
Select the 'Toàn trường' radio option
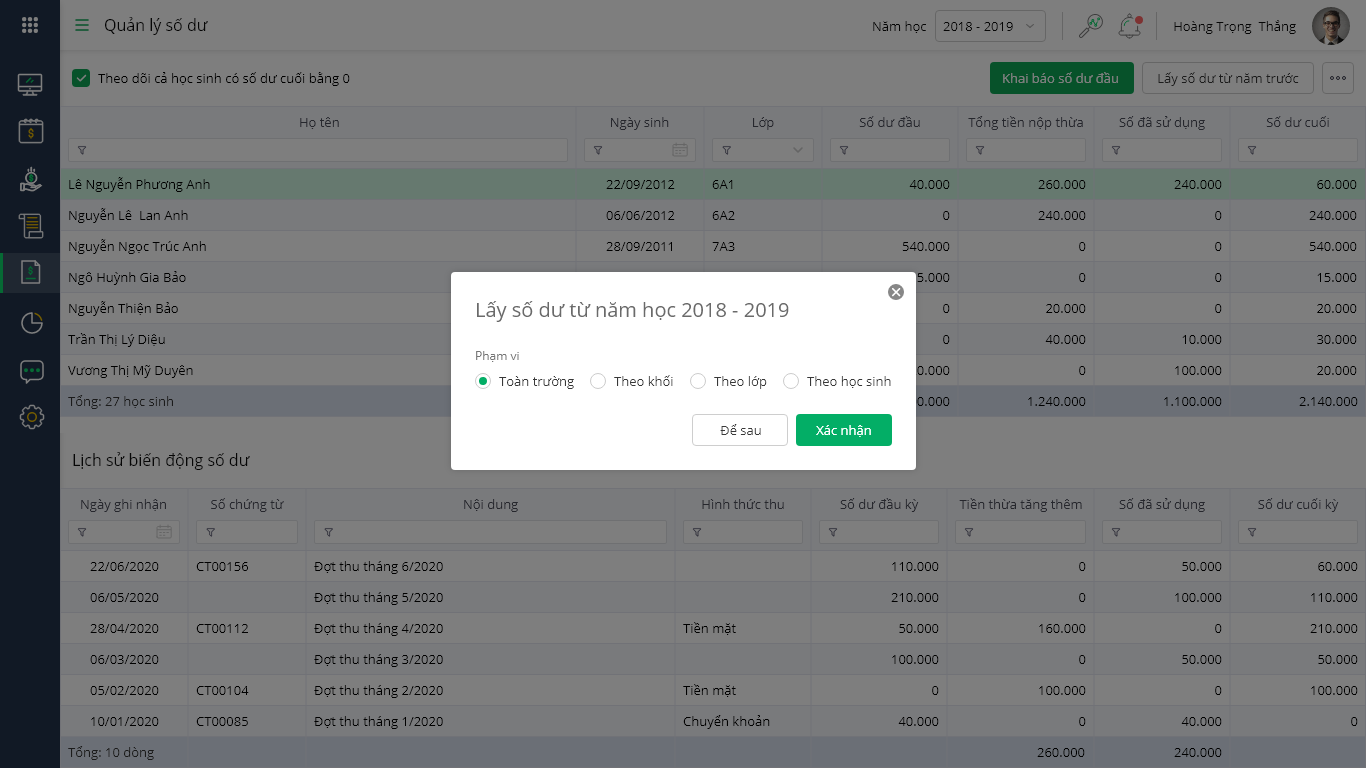483,381
